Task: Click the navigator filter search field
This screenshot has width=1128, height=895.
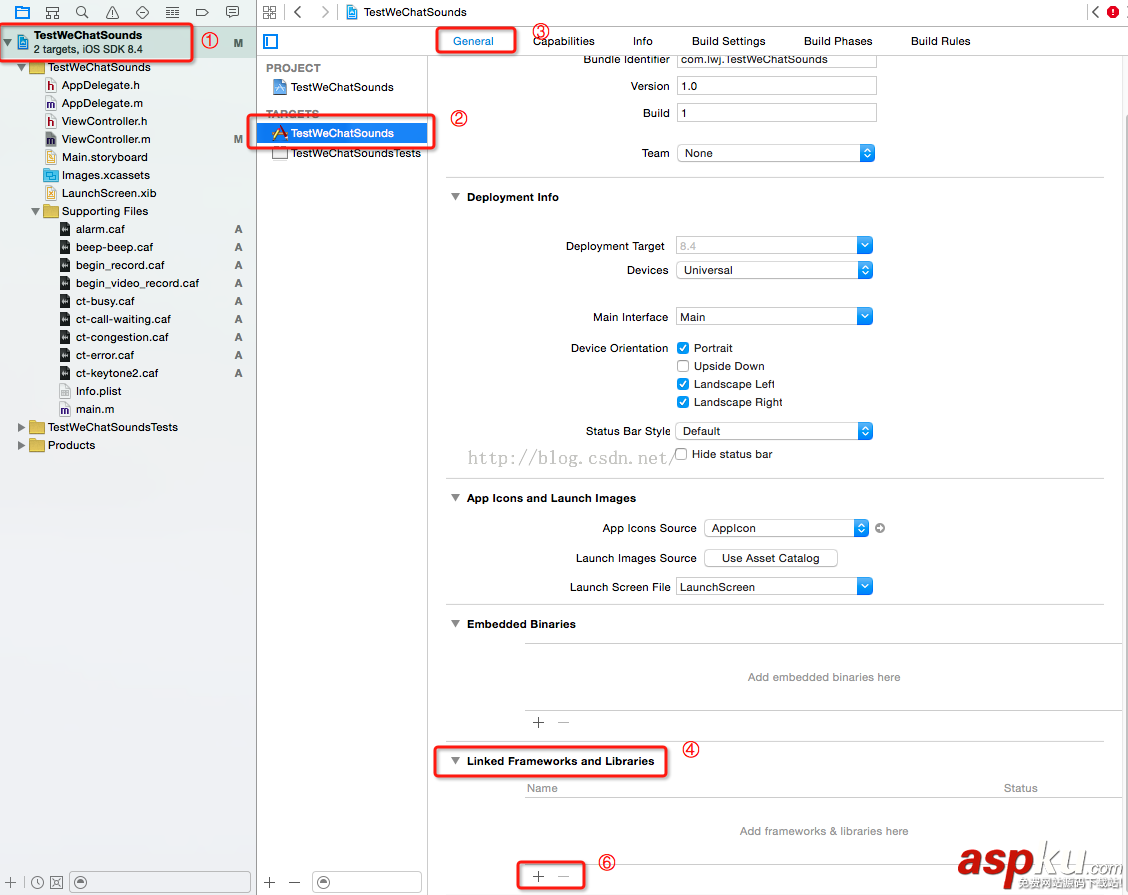Action: [160, 882]
